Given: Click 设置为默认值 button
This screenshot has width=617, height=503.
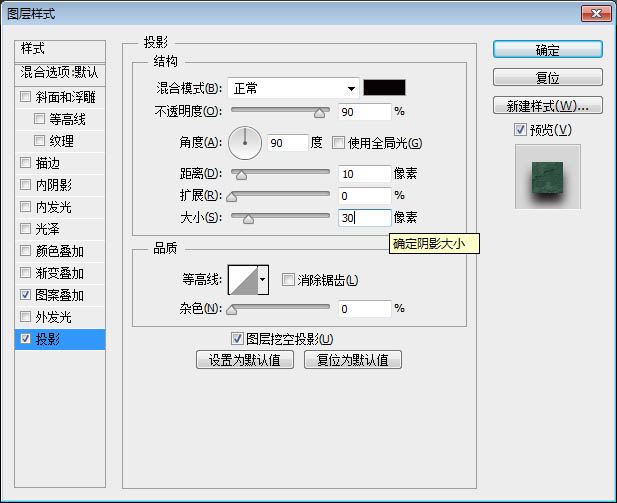Looking at the screenshot, I should [x=245, y=360].
